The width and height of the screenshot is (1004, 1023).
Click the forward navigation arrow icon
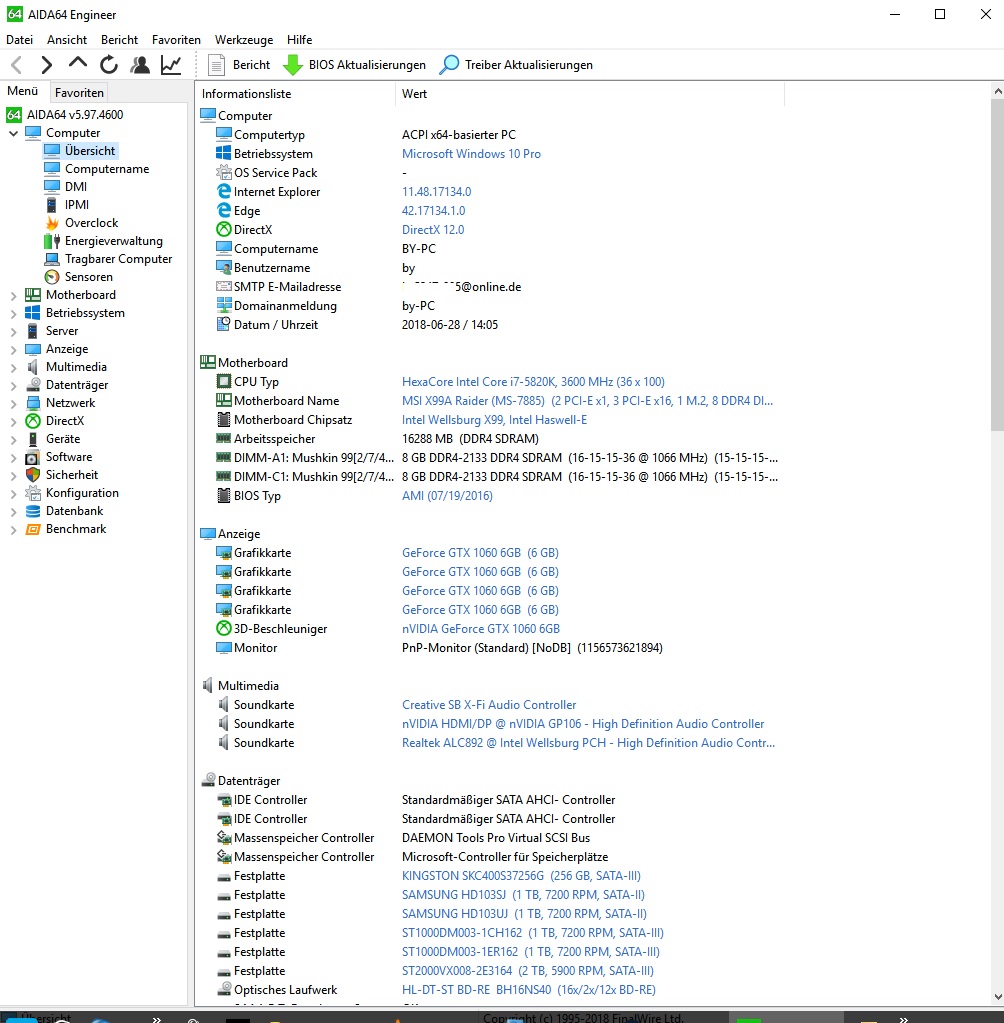point(45,64)
